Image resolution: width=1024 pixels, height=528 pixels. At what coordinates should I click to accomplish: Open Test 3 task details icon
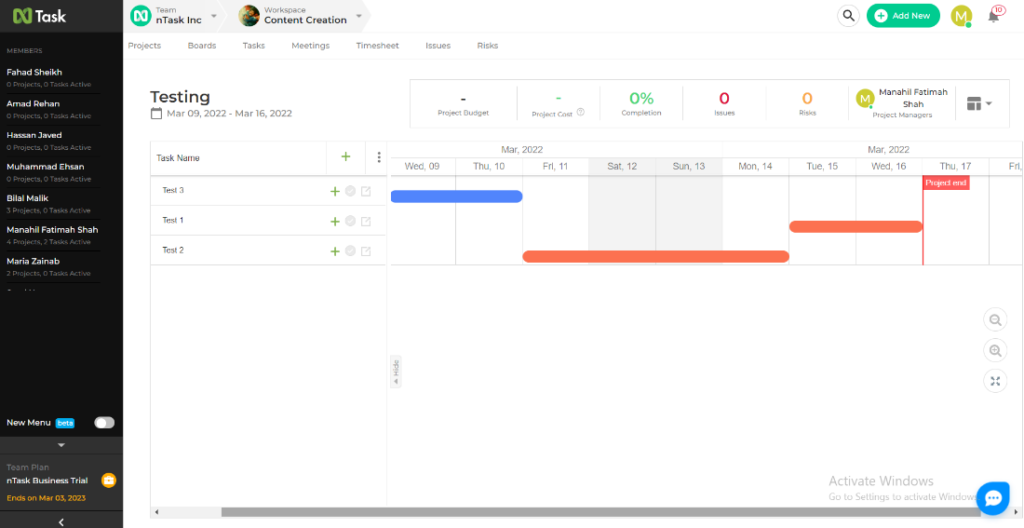tap(366, 191)
